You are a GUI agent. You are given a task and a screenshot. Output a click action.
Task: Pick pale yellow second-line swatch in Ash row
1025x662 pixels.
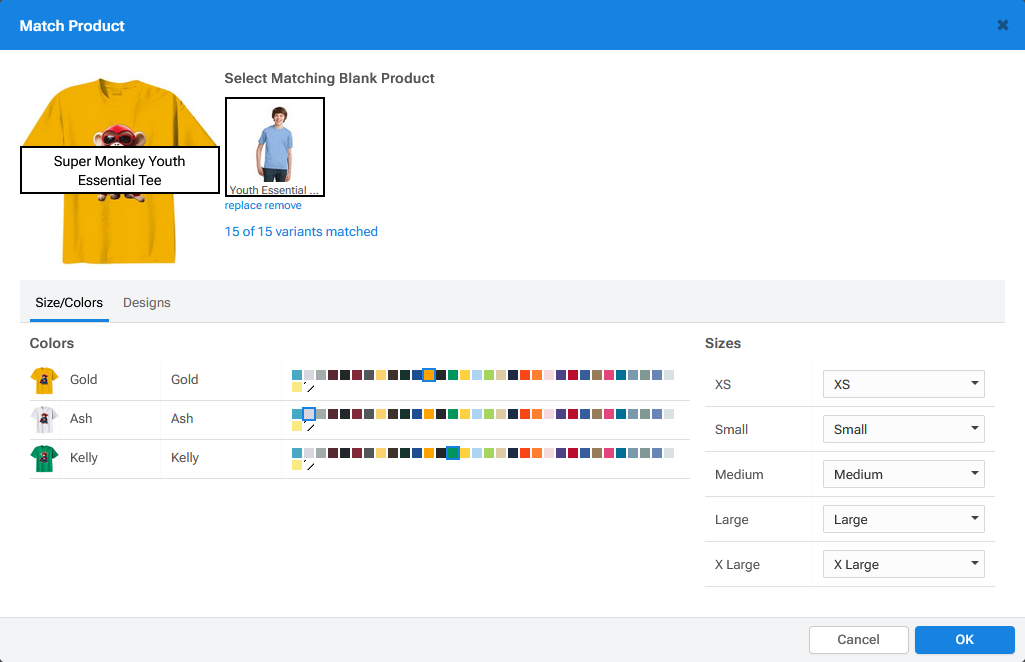point(297,426)
